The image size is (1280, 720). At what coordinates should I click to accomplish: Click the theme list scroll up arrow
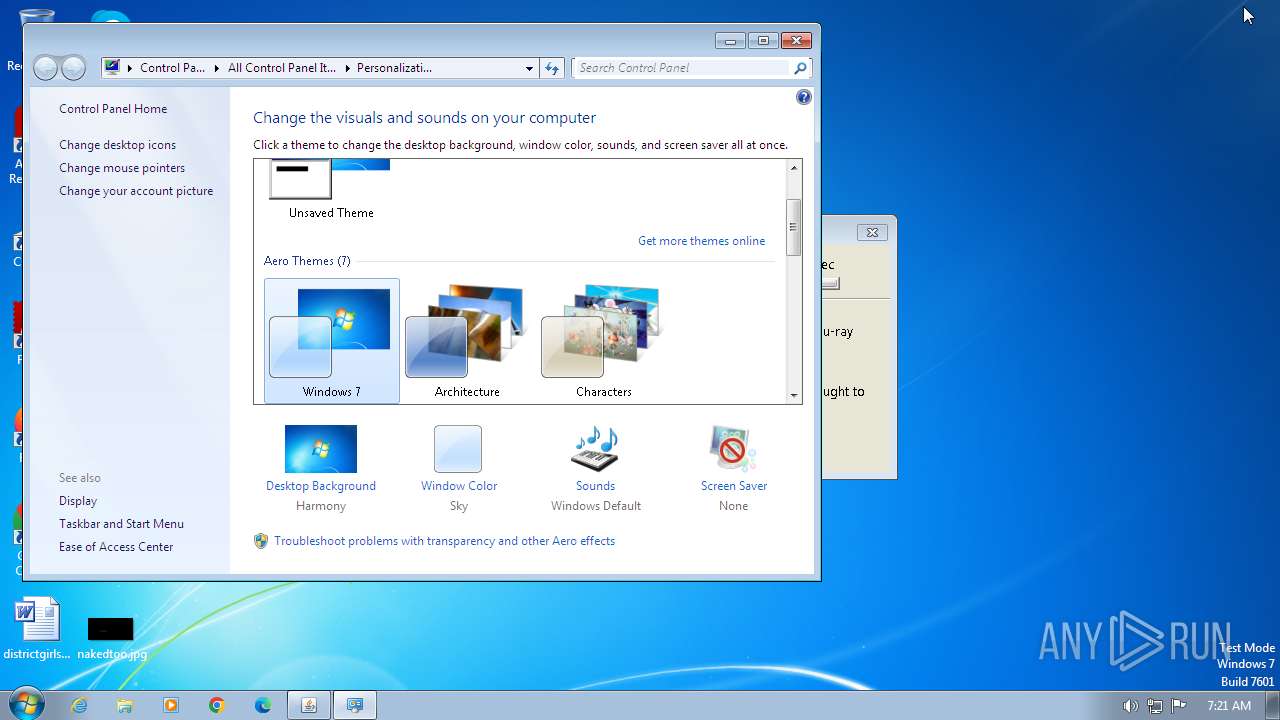point(794,168)
